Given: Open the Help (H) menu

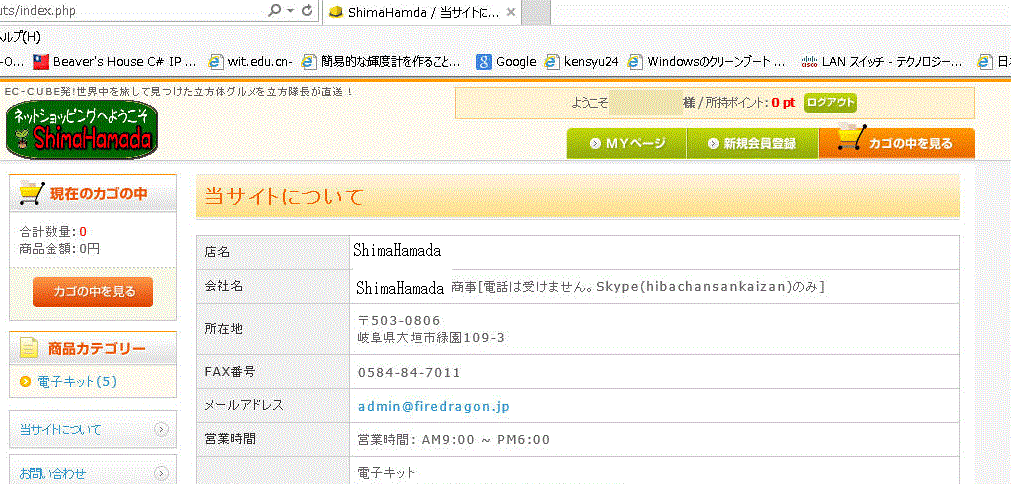Looking at the screenshot, I should click(x=21, y=37).
